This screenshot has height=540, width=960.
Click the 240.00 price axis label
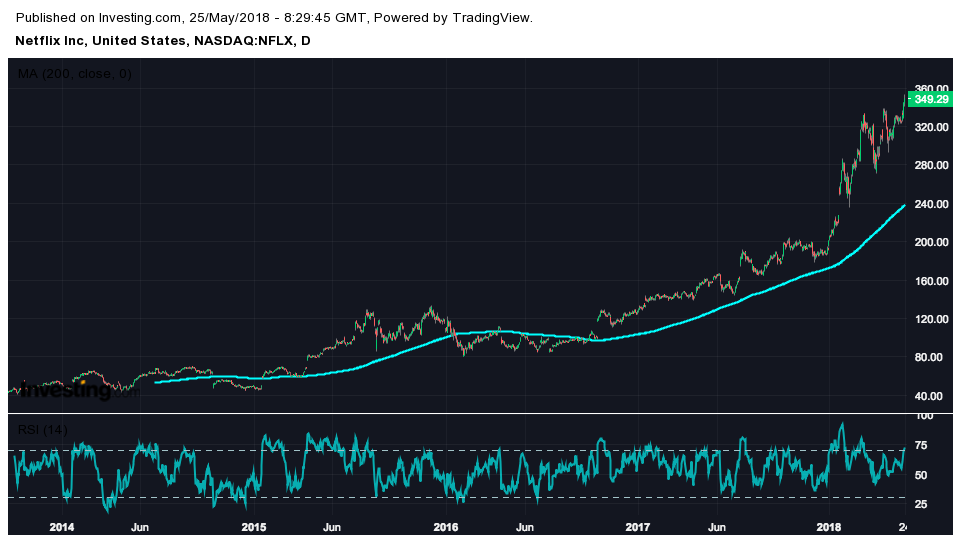(x=932, y=204)
